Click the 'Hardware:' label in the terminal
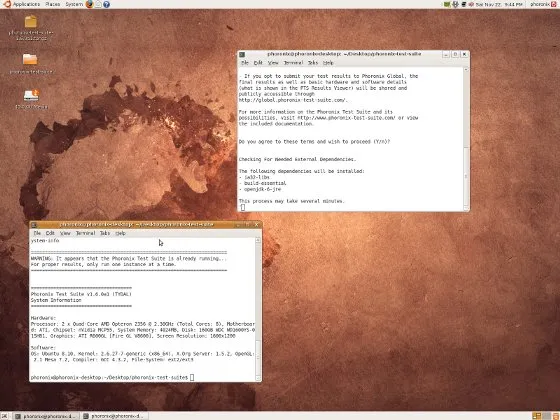Viewport: 560px width, 420px height. point(43,318)
